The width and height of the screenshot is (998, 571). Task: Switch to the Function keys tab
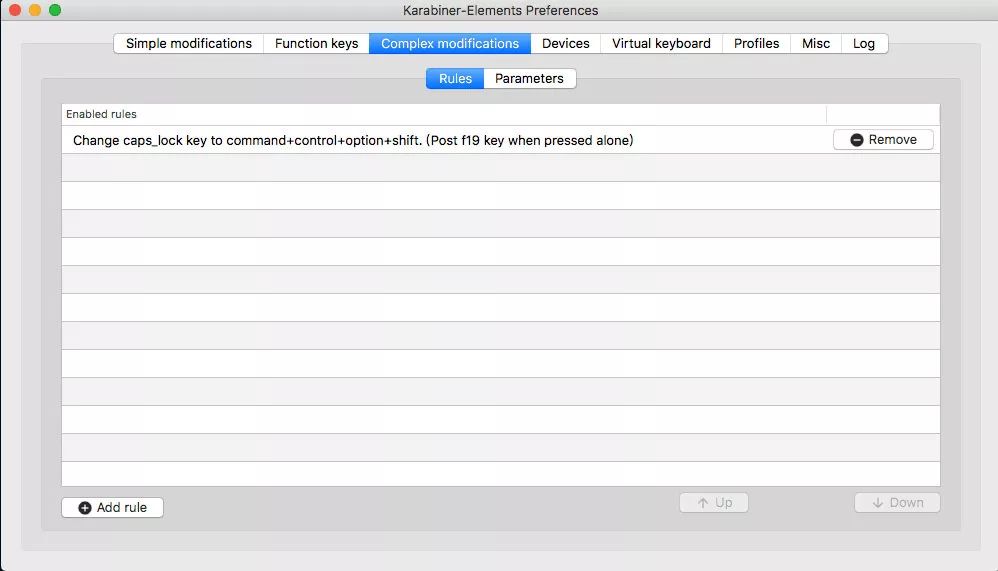[316, 43]
